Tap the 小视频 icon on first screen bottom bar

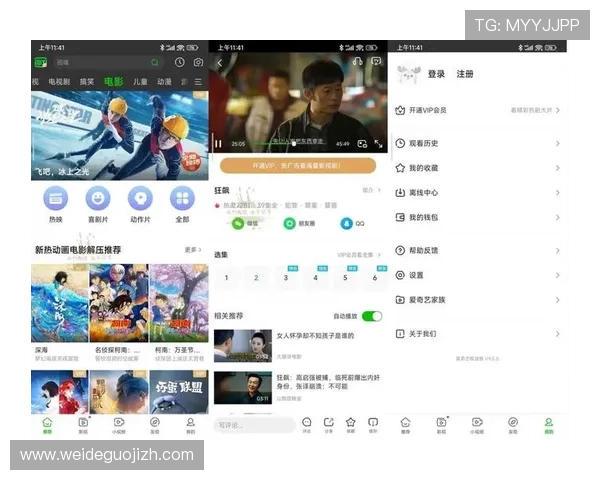(119, 422)
